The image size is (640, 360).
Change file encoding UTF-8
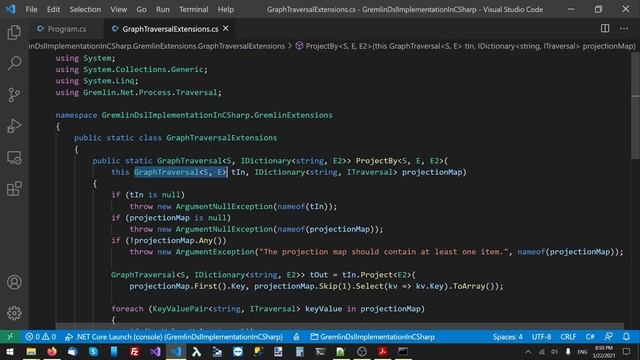tap(541, 337)
